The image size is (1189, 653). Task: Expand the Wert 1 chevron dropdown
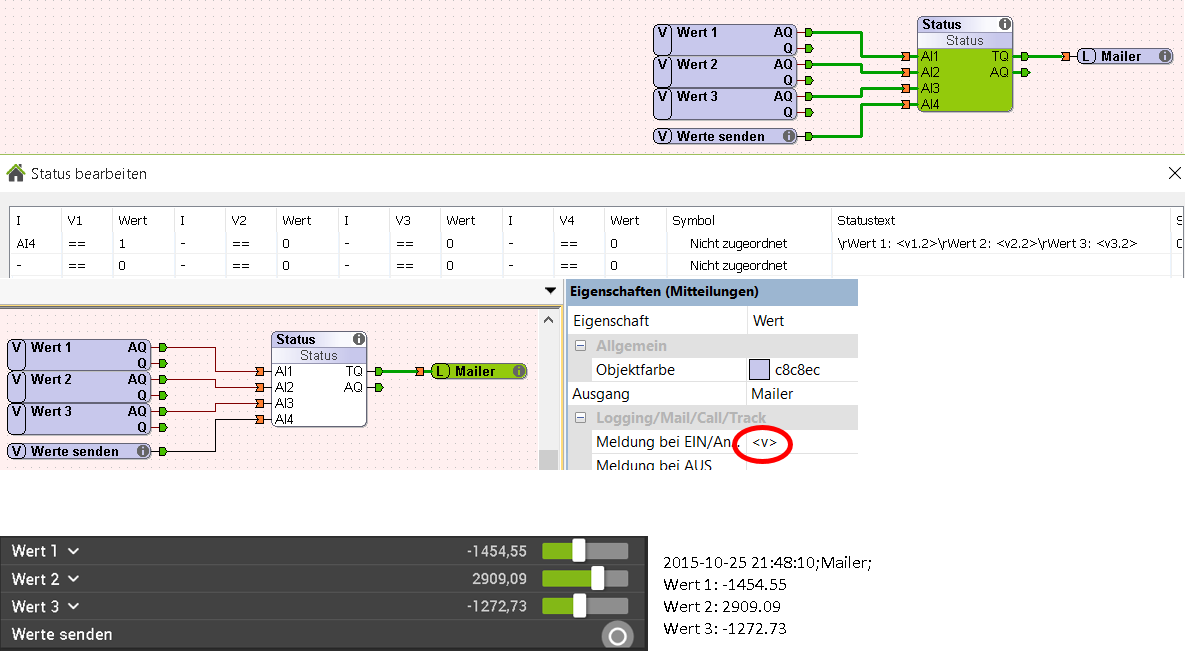pyautogui.click(x=74, y=551)
